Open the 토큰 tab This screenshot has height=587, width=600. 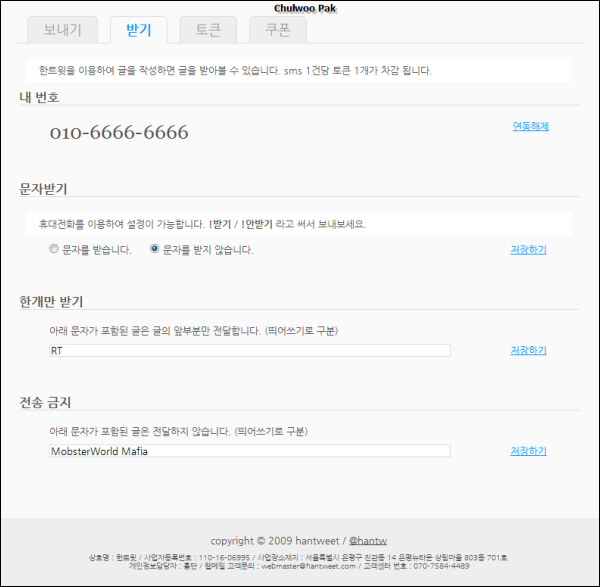pyautogui.click(x=208, y=30)
